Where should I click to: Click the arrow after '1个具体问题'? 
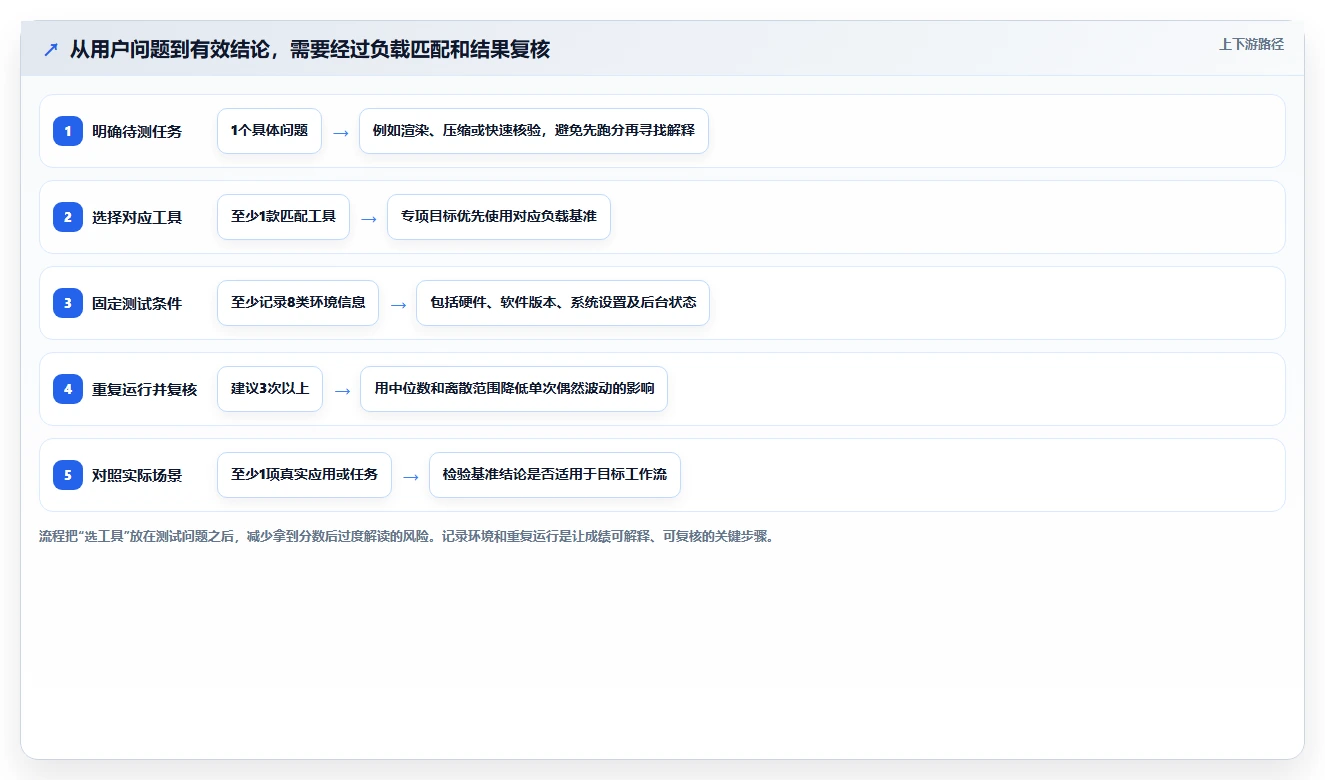click(341, 132)
